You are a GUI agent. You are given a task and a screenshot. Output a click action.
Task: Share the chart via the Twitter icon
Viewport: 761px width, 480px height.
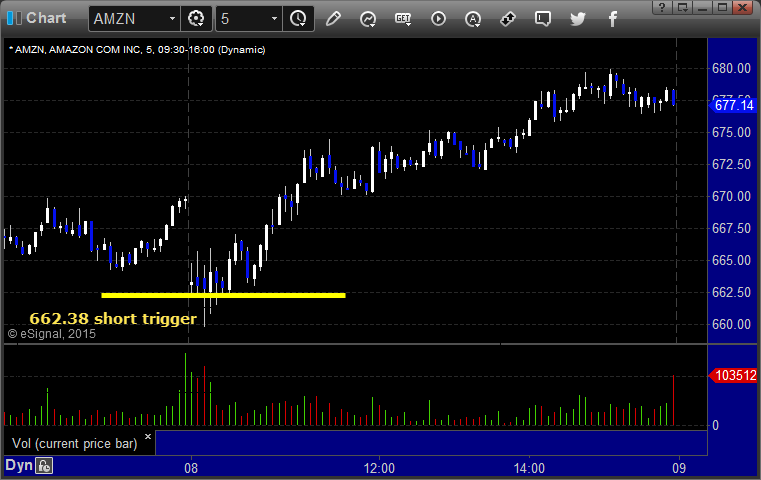coord(578,19)
